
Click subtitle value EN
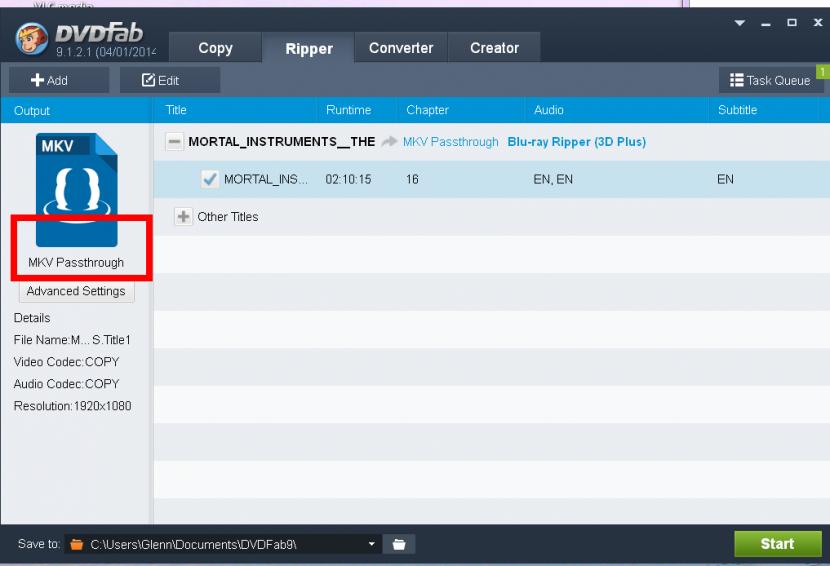click(725, 179)
